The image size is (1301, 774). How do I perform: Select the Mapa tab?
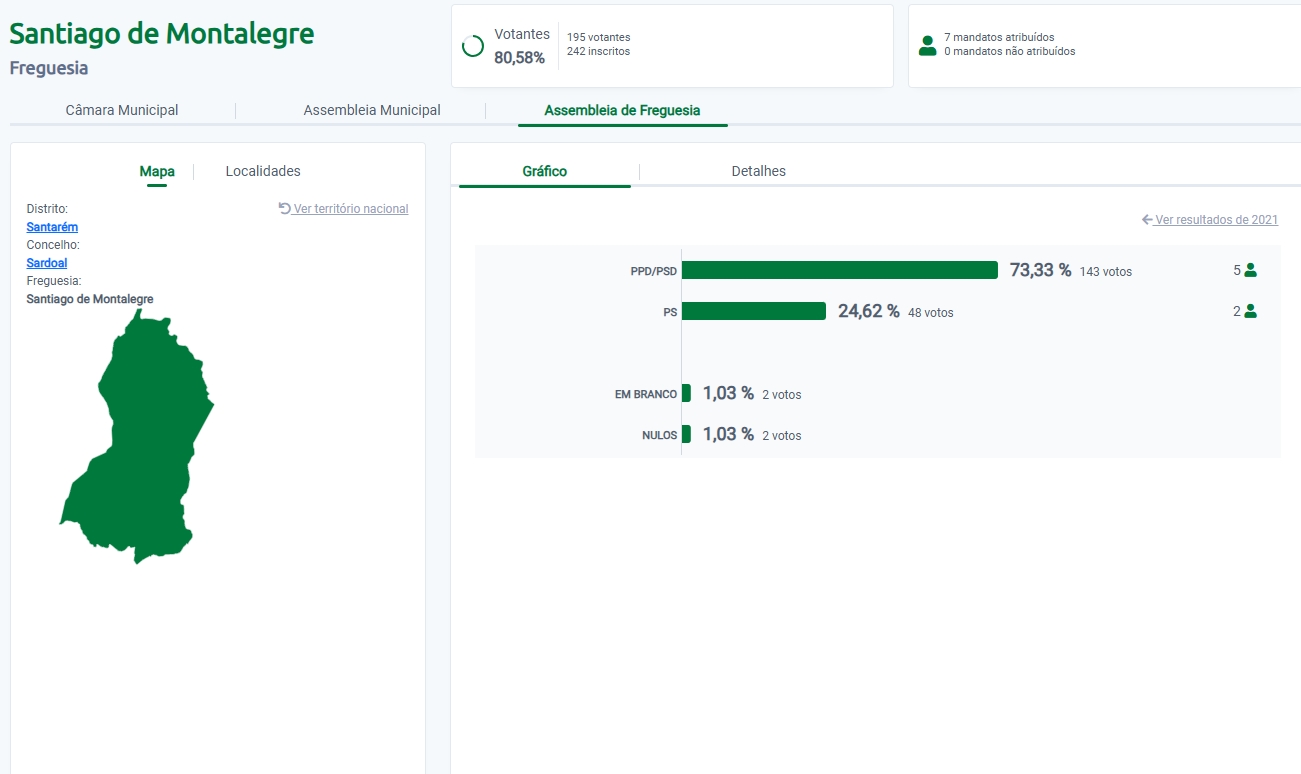pos(157,171)
